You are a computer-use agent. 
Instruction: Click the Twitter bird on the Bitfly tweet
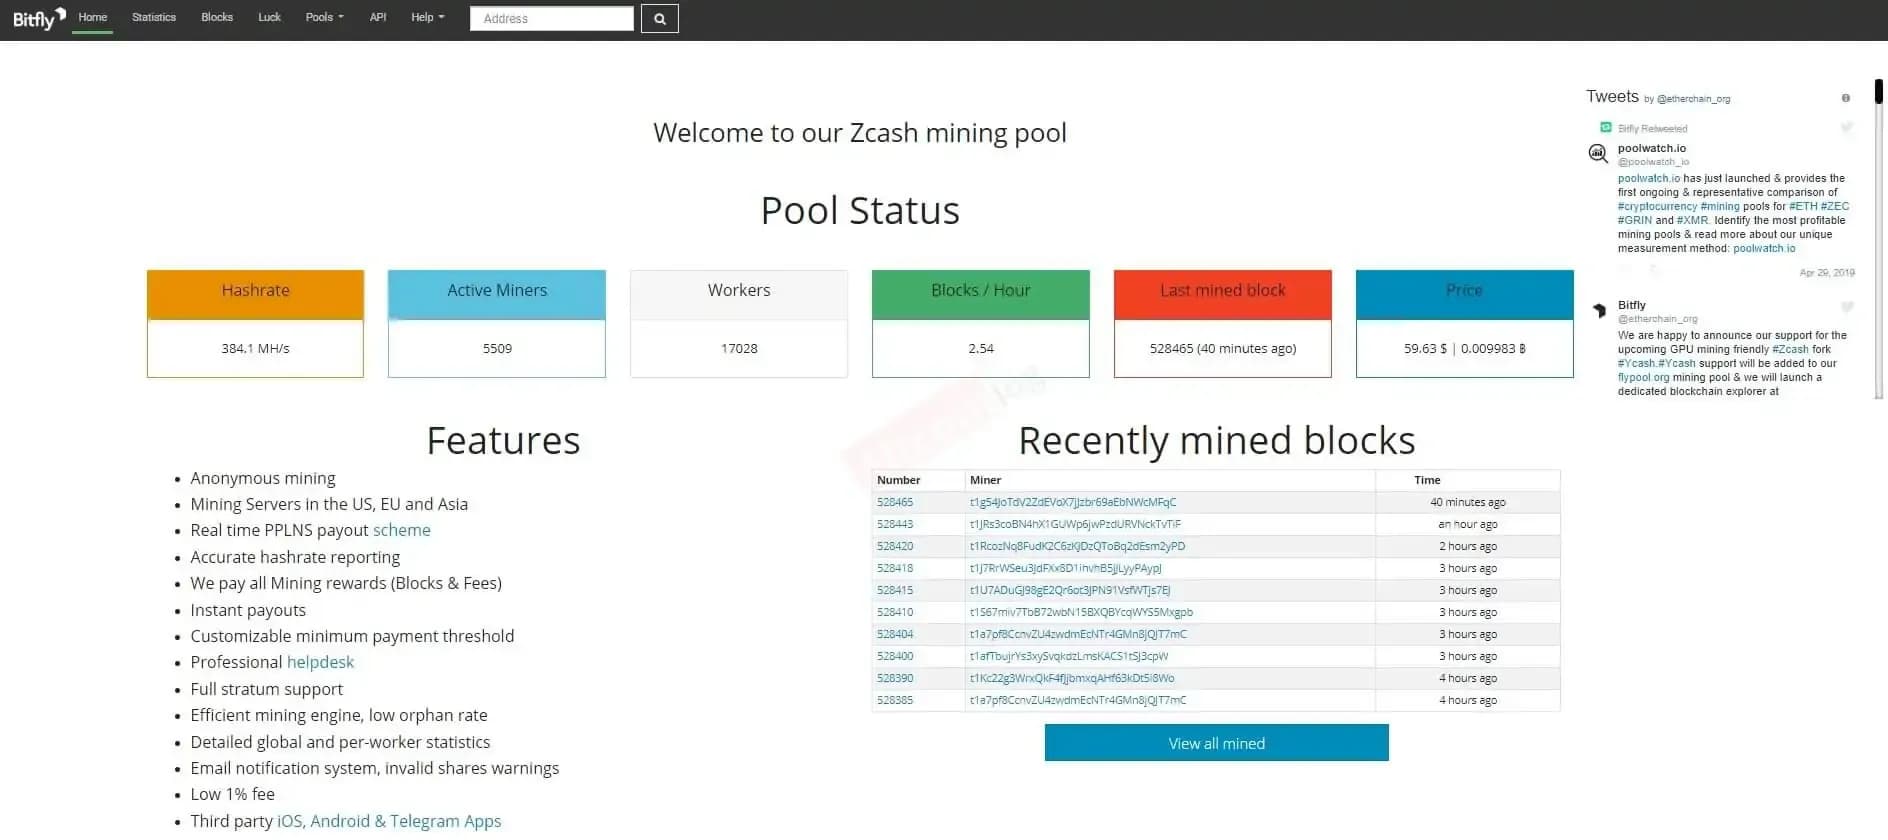1847,307
